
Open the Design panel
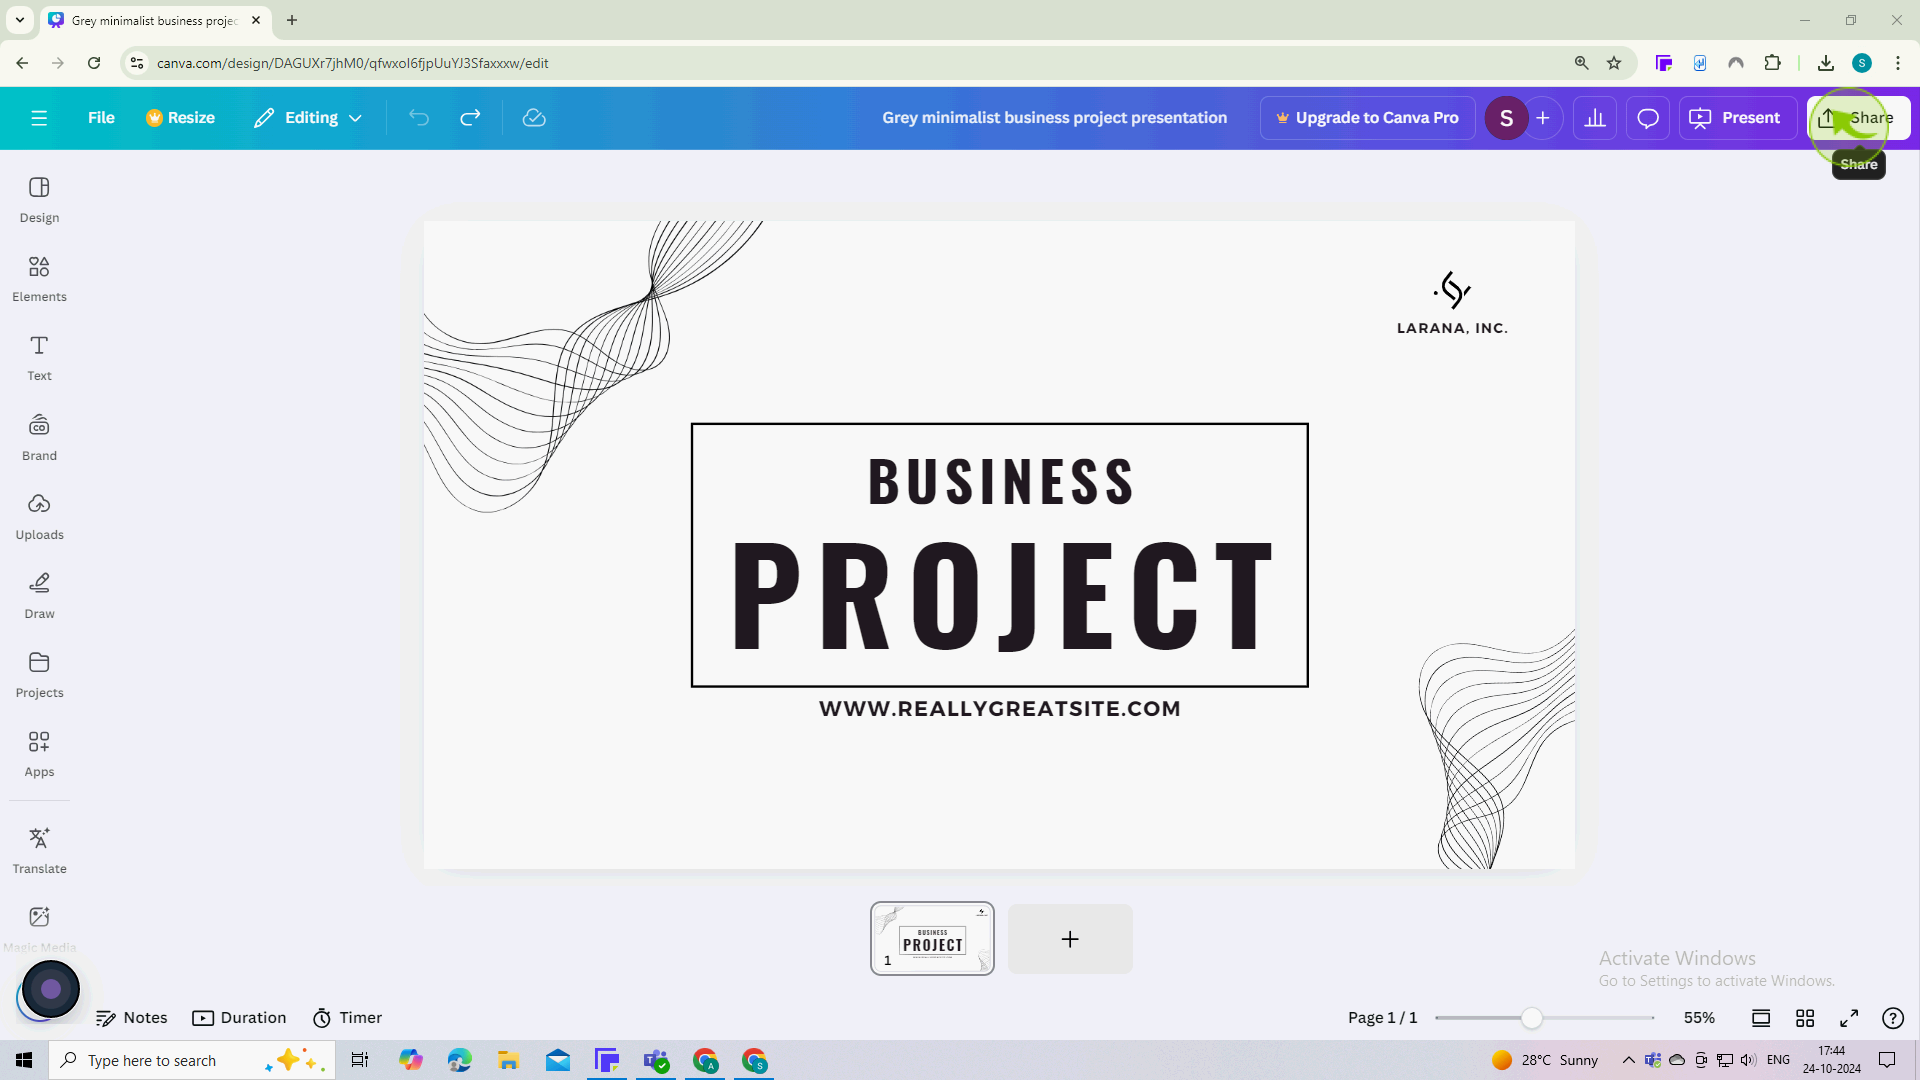point(39,199)
